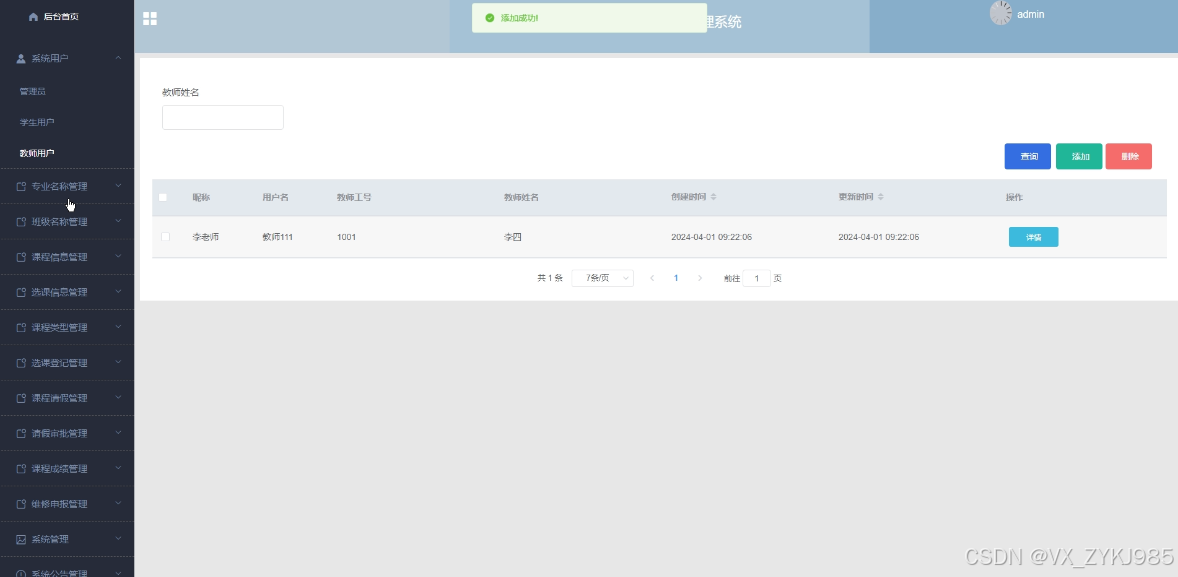This screenshot has height=577, width=1178.
Task: Click the icon beside 选课信息管理
Action: pyautogui.click(x=21, y=292)
